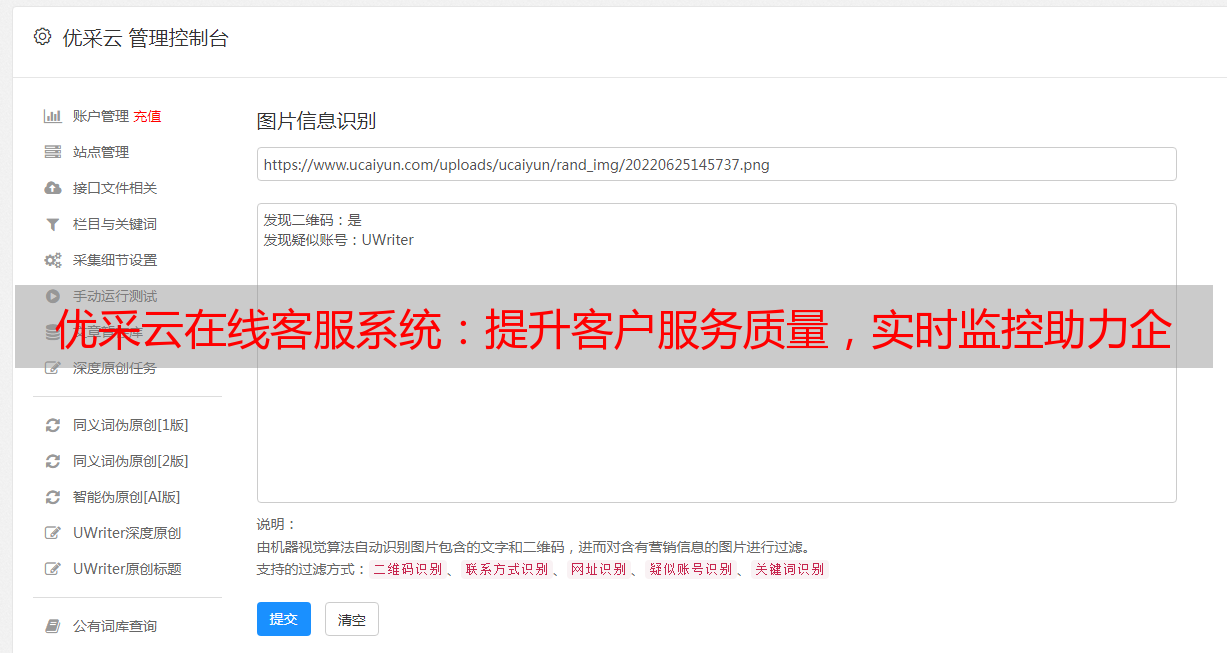This screenshot has height=653, width=1227.
Task: Click the server icon next to 站点管理
Action: tap(53, 152)
